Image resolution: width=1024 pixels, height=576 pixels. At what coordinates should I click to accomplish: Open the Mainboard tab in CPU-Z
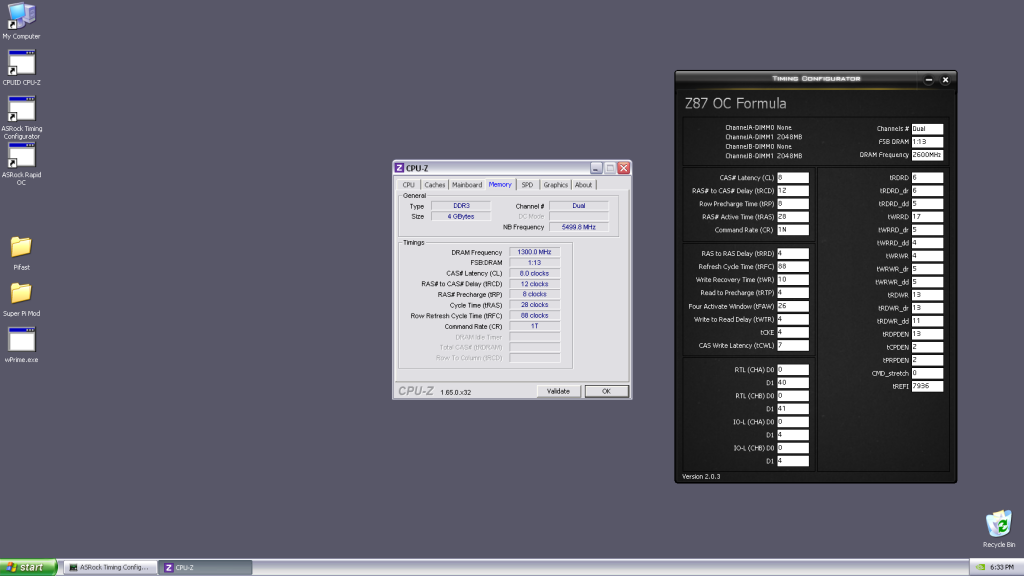[467, 185]
